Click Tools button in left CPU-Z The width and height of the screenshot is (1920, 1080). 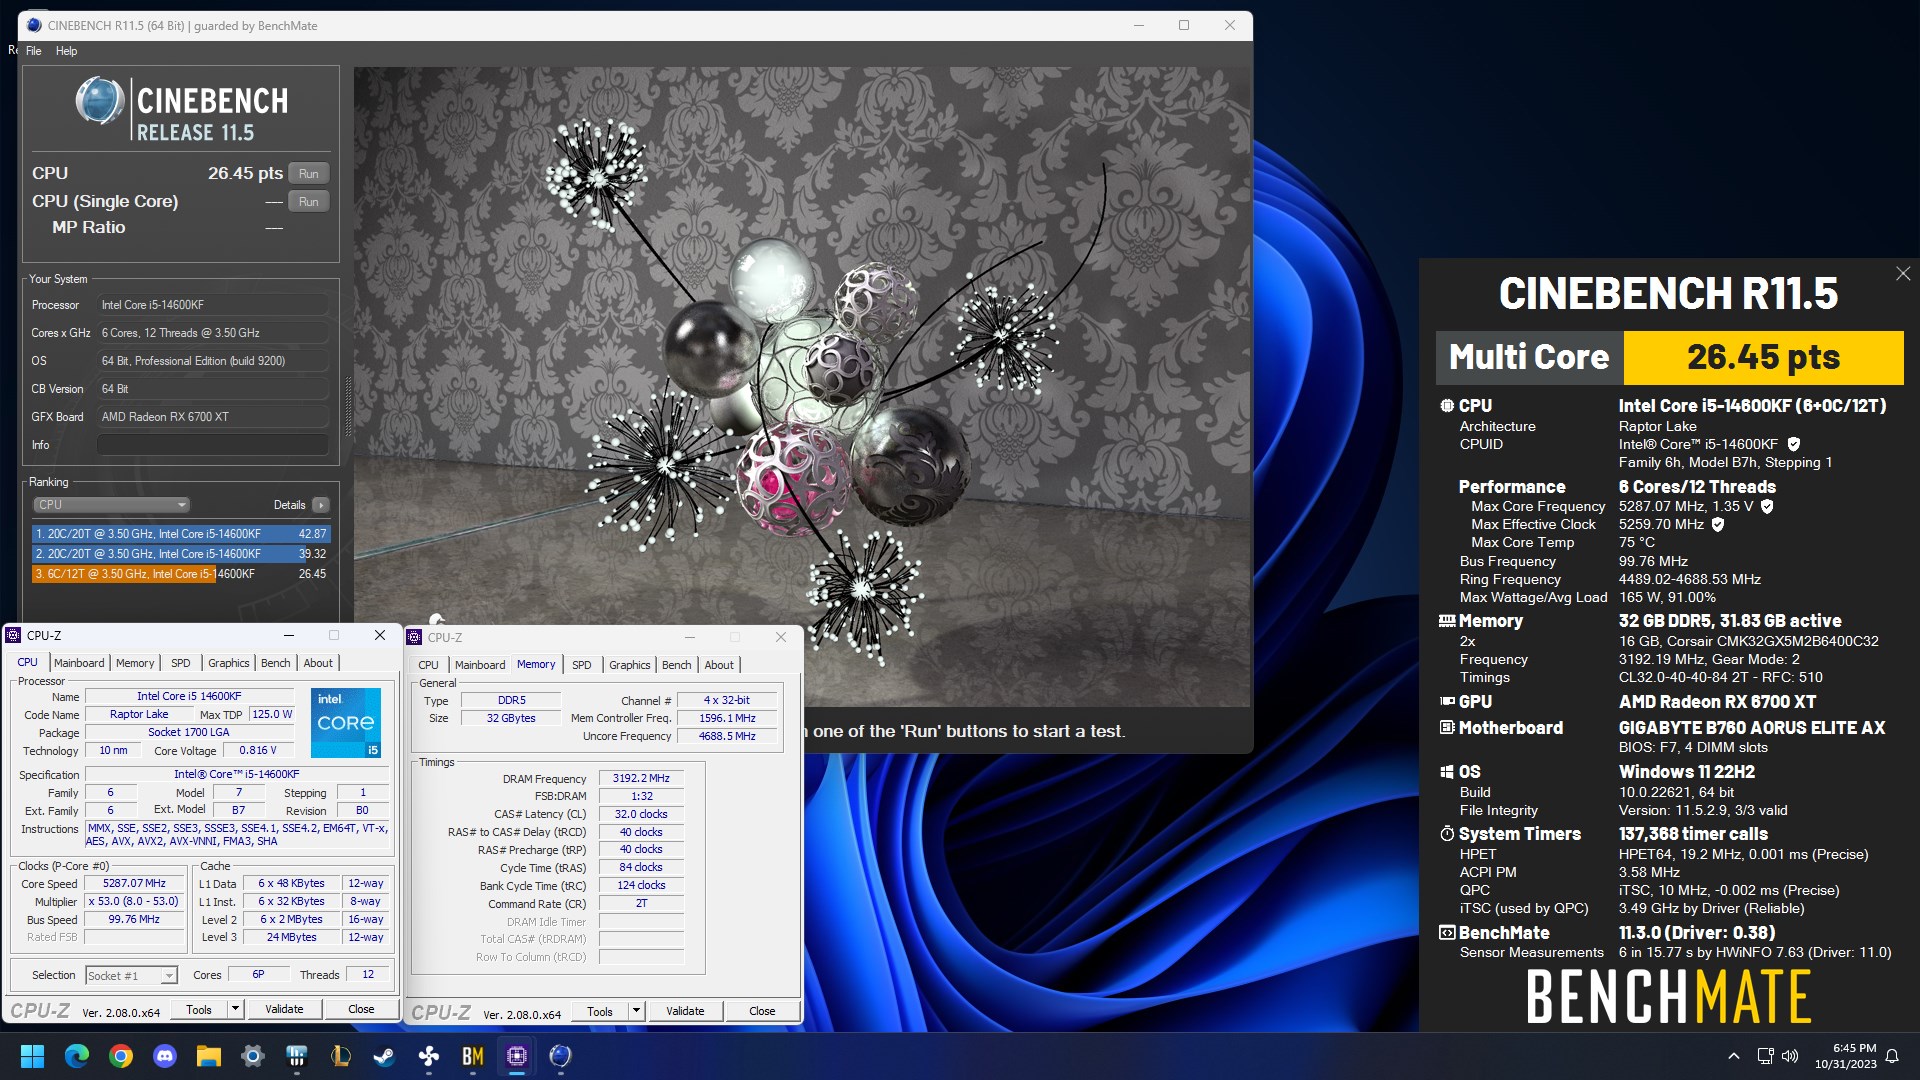(x=199, y=1010)
